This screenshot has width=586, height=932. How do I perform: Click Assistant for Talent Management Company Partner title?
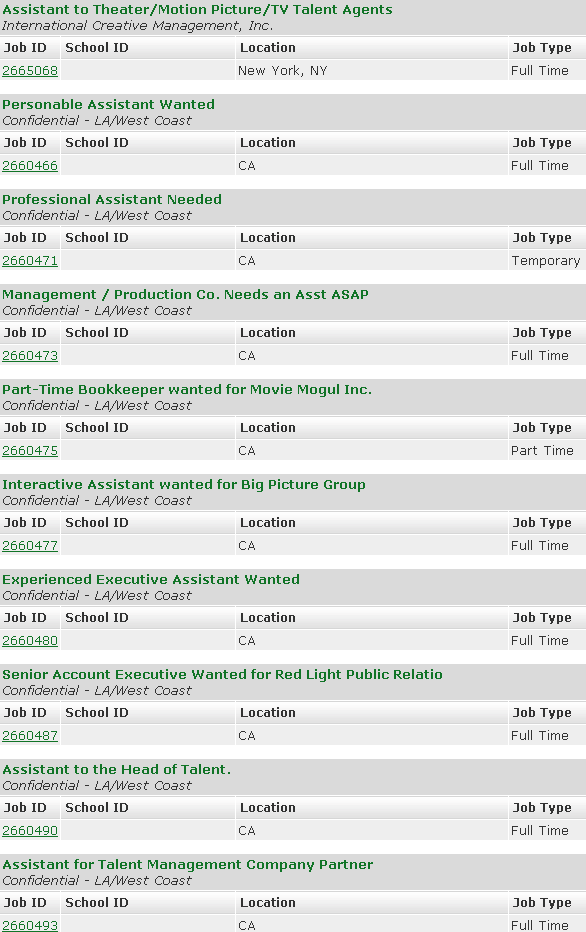coord(188,865)
